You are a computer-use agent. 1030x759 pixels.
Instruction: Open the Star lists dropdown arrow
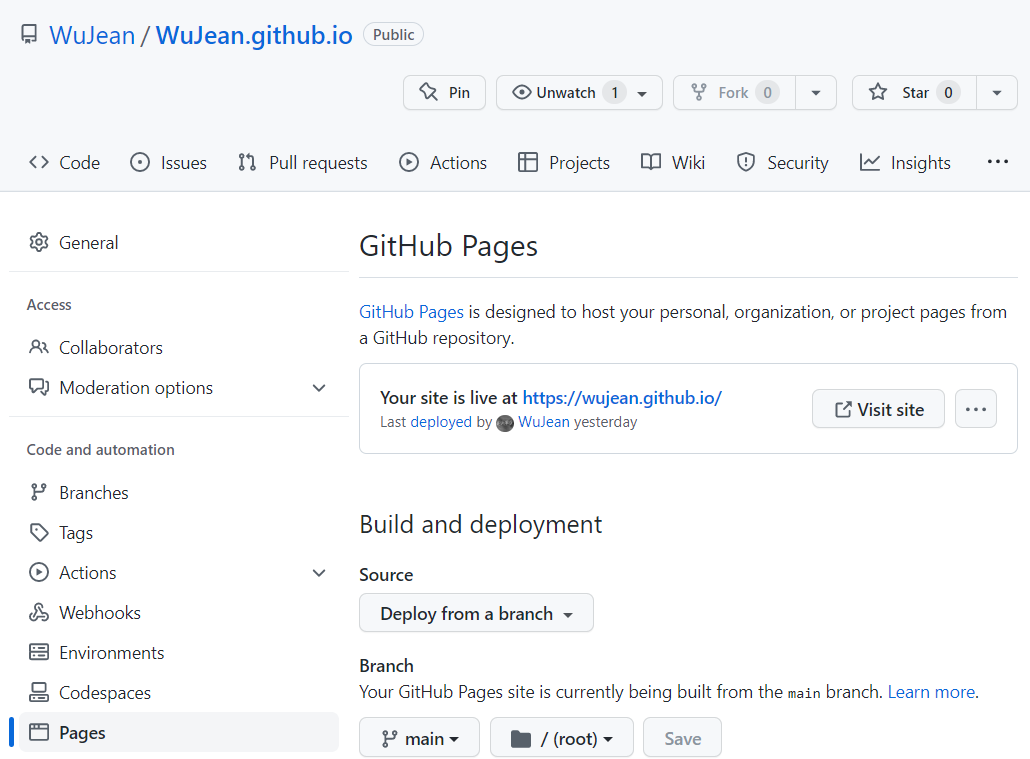point(997,93)
